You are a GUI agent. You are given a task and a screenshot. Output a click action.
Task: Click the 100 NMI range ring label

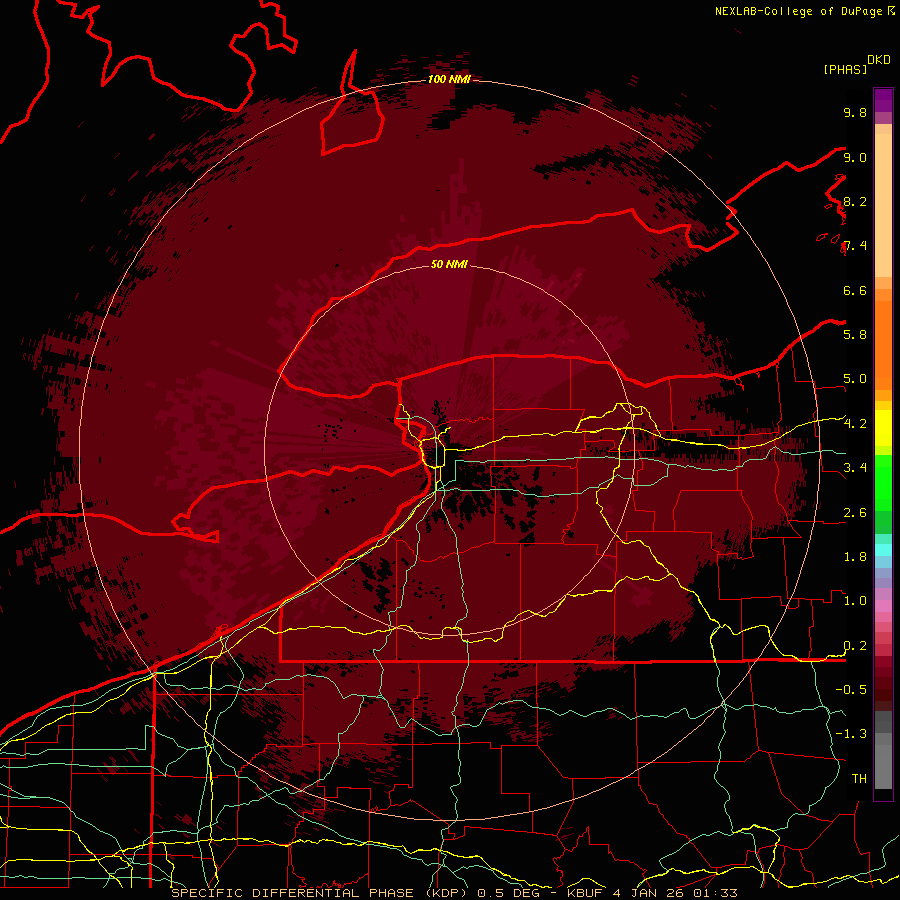449,79
